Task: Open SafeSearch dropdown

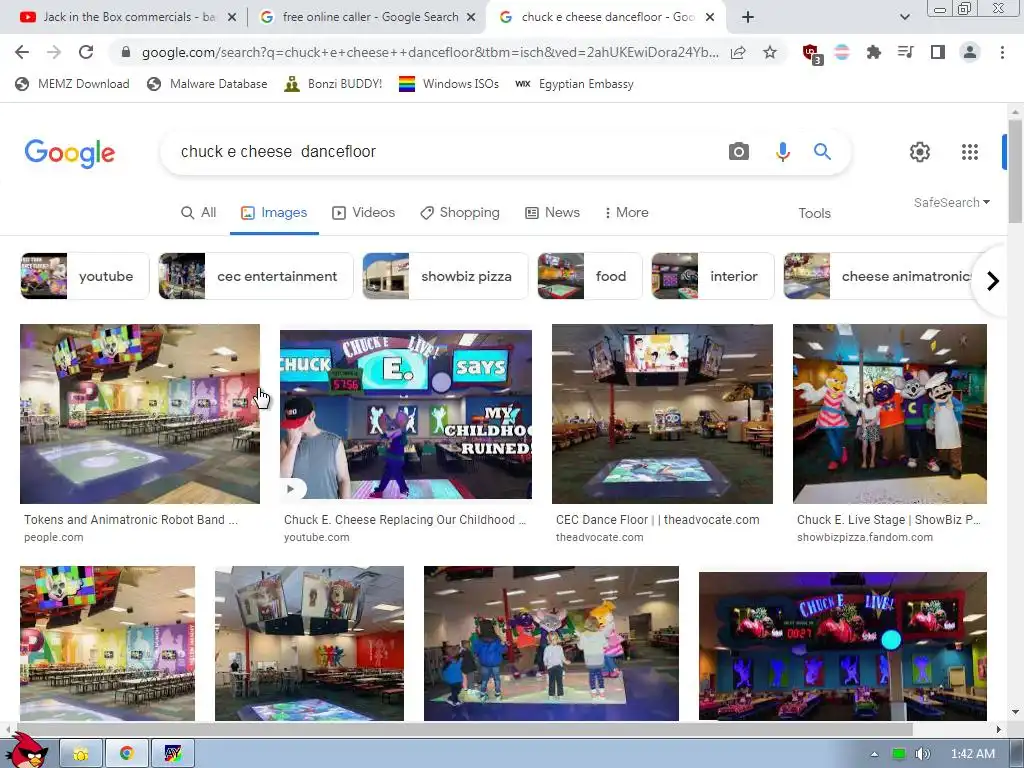Action: (952, 202)
